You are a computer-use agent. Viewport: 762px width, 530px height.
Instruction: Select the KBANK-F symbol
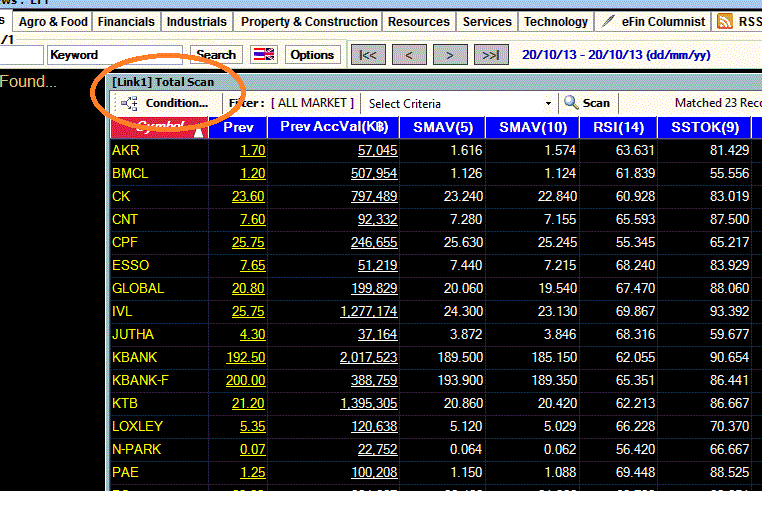coord(140,380)
